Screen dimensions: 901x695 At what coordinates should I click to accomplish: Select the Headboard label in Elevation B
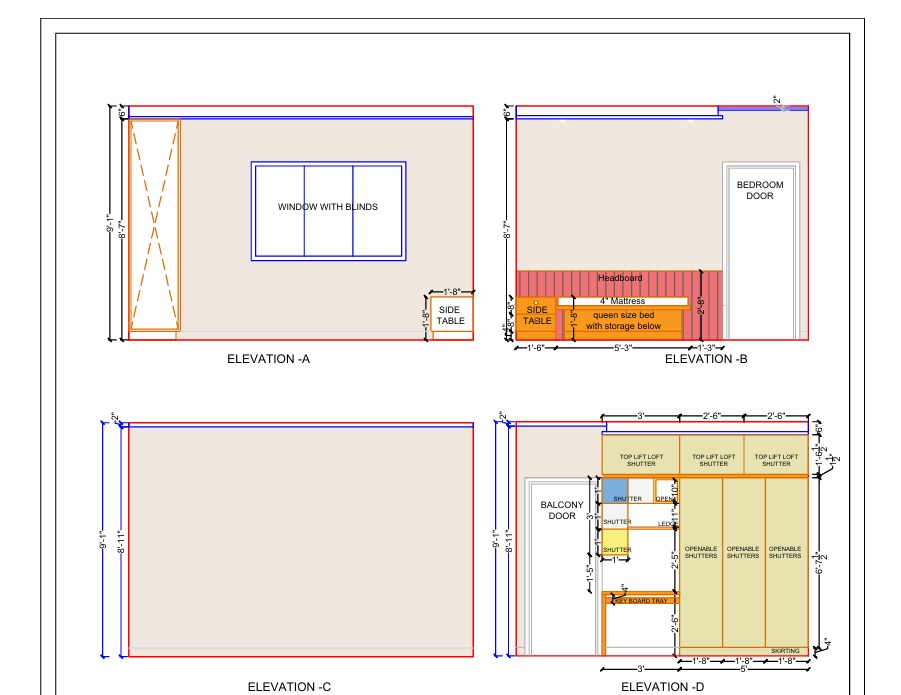(x=620, y=277)
